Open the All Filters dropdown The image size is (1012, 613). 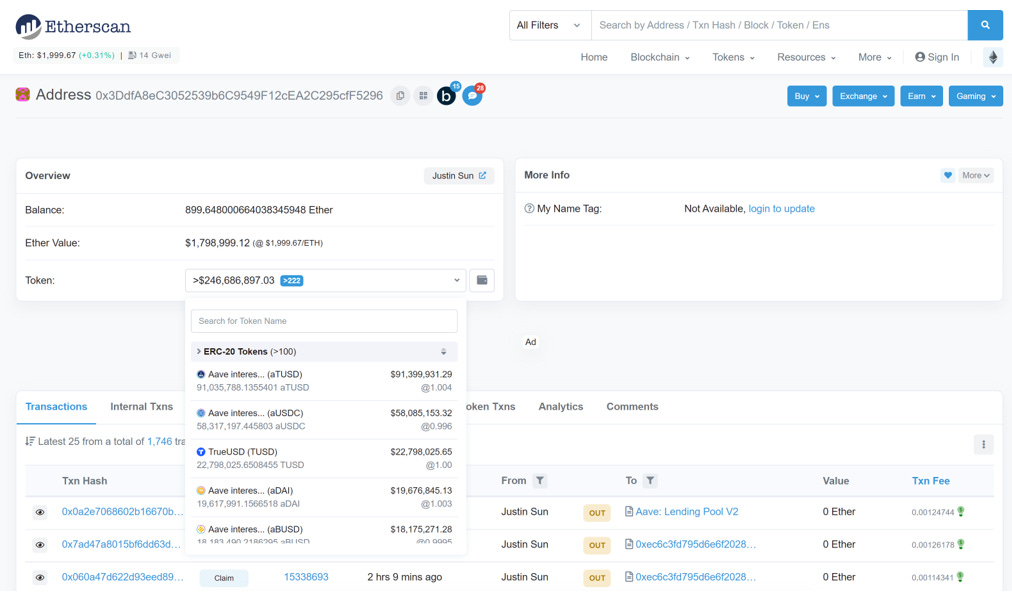point(550,25)
